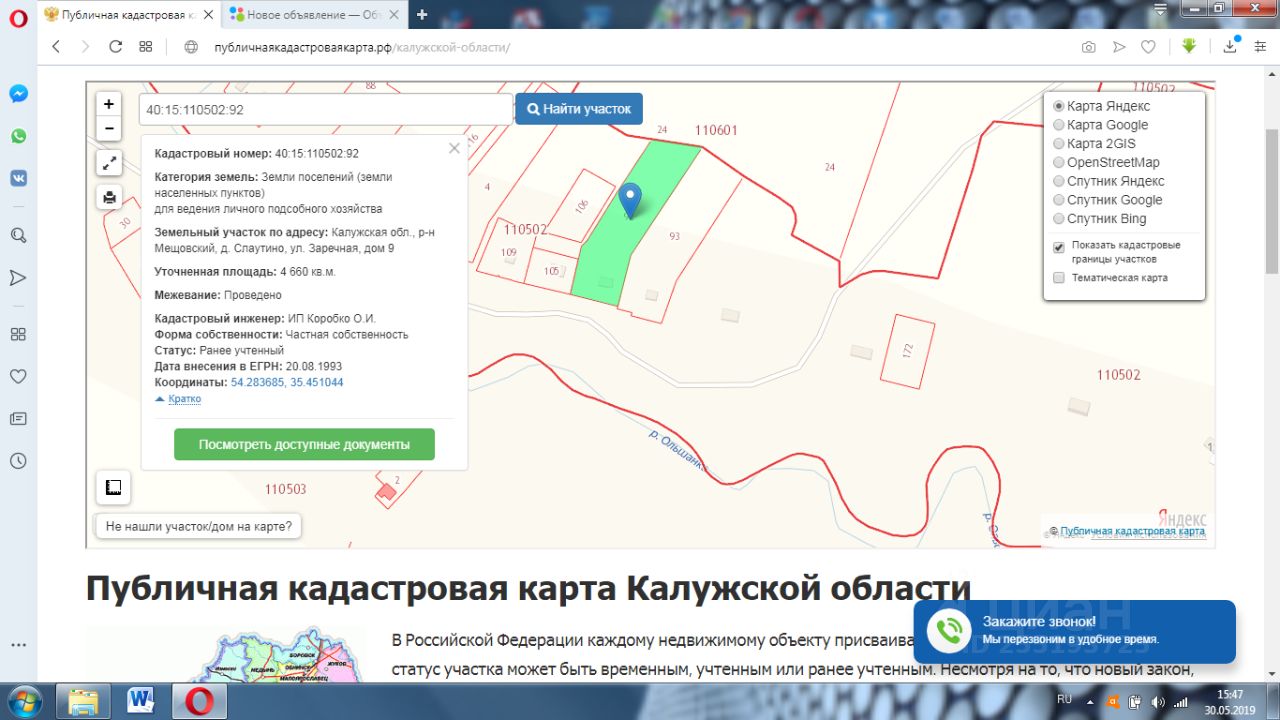This screenshot has width=1280, height=720.
Task: Select Спутник Google layer
Action: [1059, 200]
